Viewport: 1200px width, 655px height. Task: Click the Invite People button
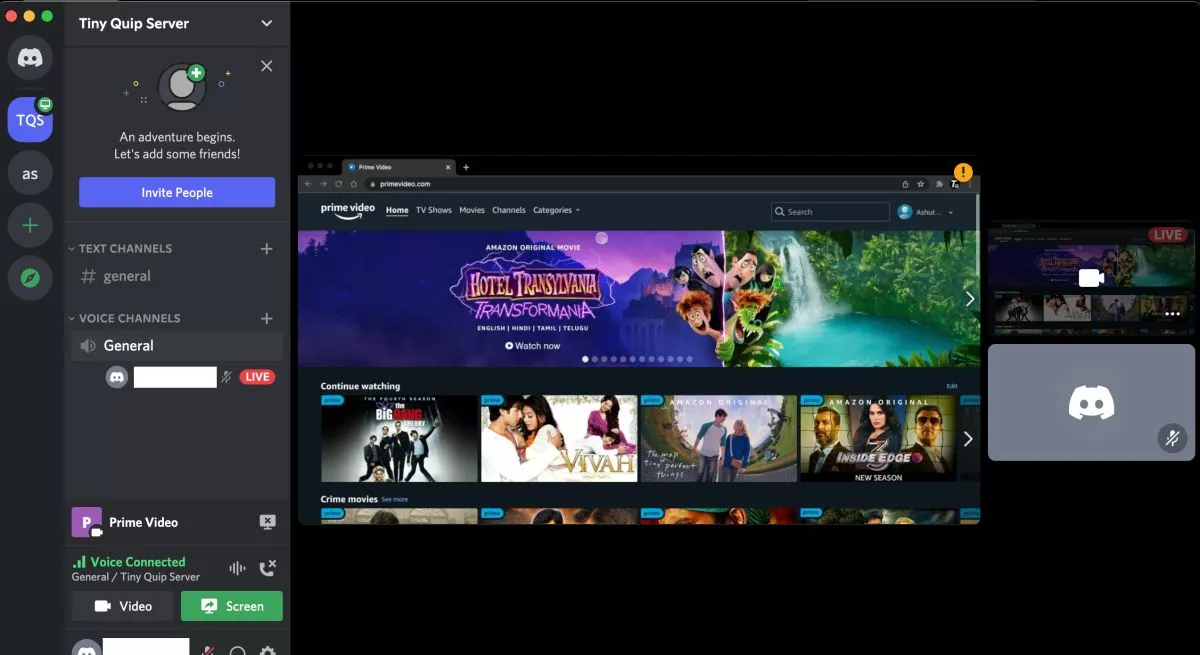click(x=177, y=192)
